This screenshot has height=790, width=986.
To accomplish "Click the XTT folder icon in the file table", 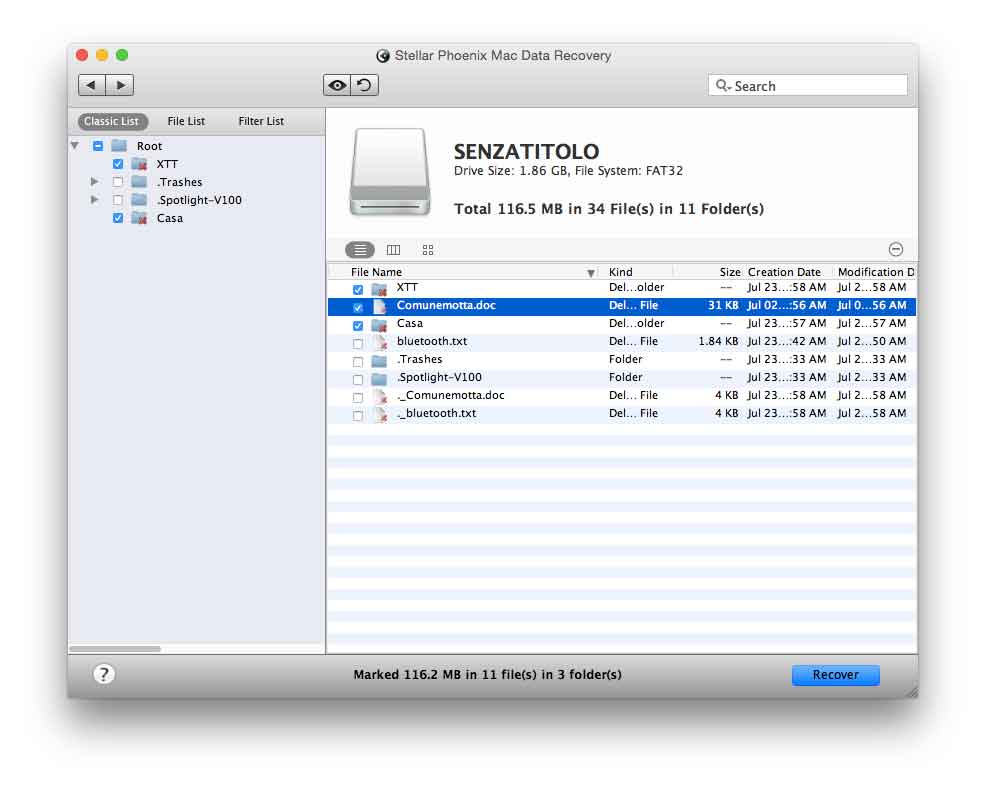I will [x=379, y=289].
